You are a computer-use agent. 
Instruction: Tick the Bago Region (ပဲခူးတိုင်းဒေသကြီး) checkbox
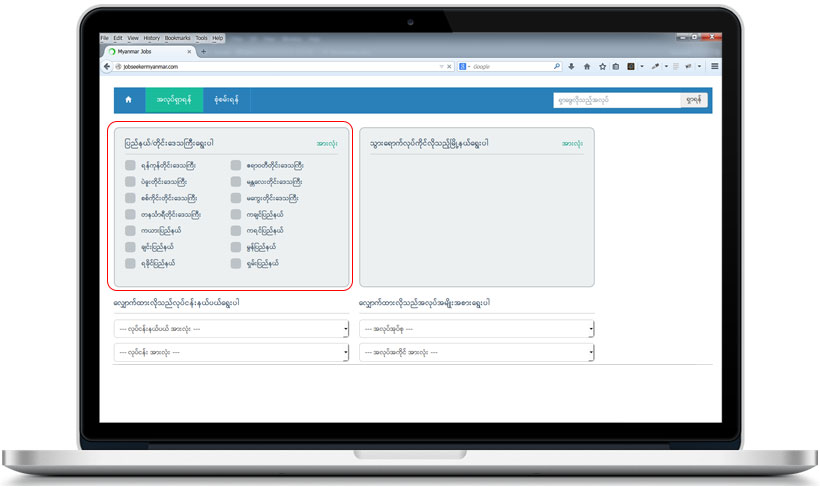point(130,182)
